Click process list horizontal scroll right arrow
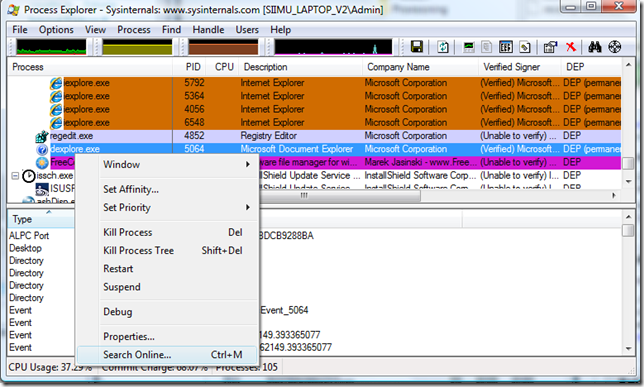644x387 pixels. pos(614,196)
